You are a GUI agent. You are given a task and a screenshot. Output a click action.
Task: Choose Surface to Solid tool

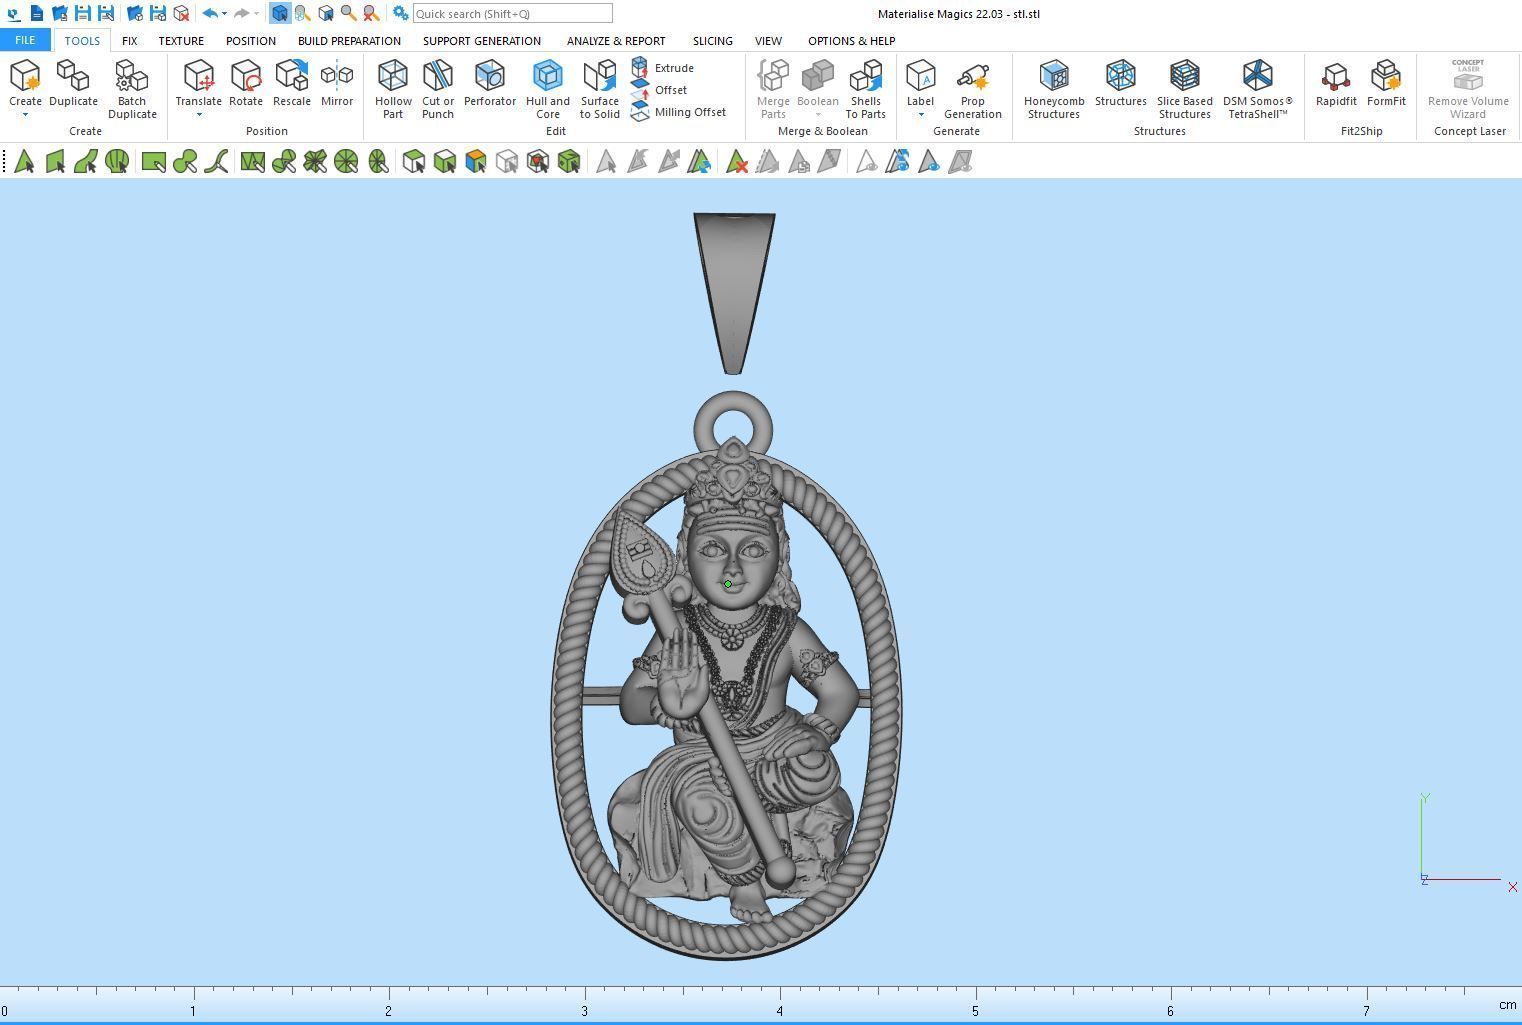point(600,88)
